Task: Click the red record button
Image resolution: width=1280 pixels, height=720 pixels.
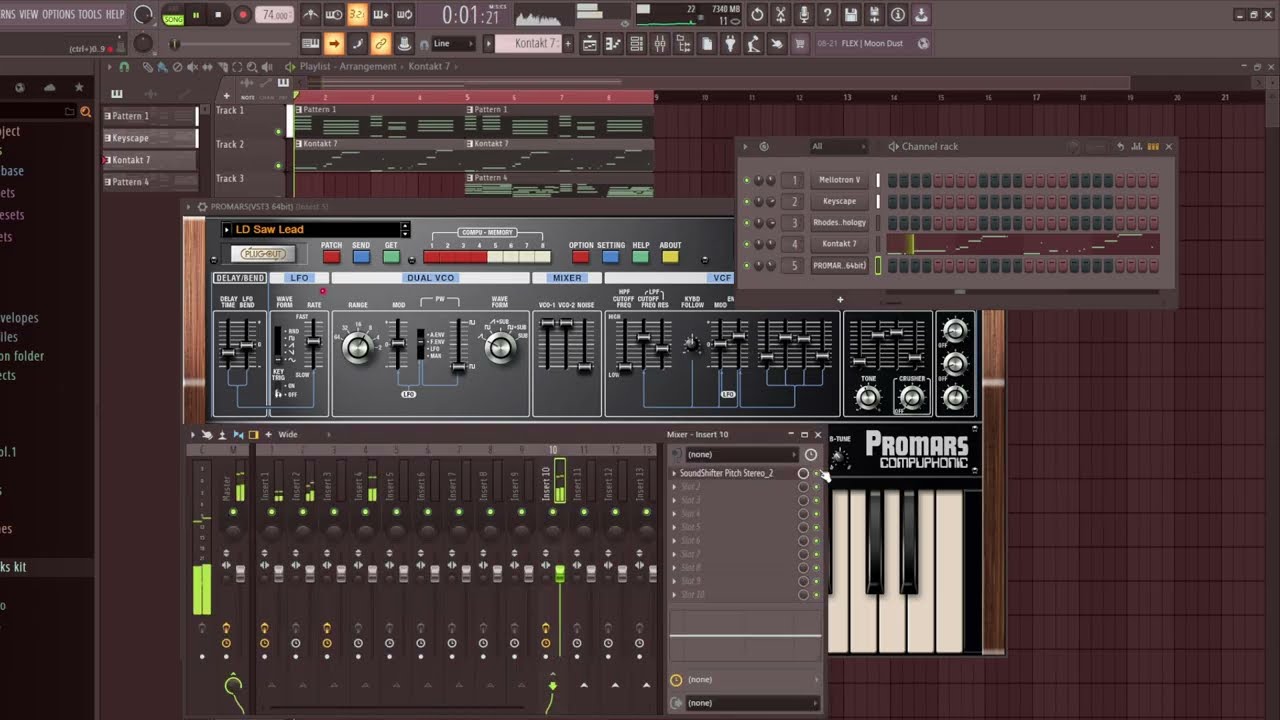Action: (242, 15)
